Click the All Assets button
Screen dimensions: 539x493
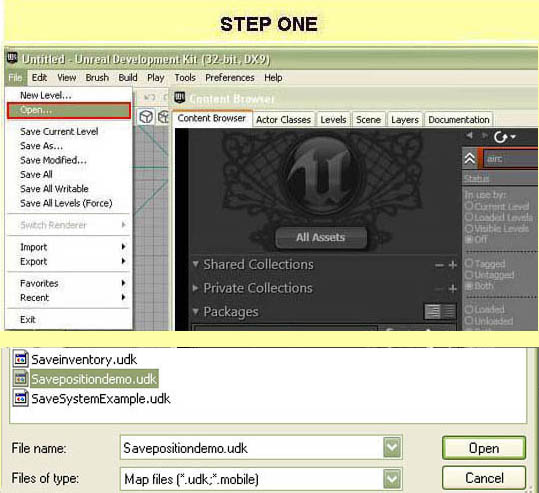coord(321,237)
